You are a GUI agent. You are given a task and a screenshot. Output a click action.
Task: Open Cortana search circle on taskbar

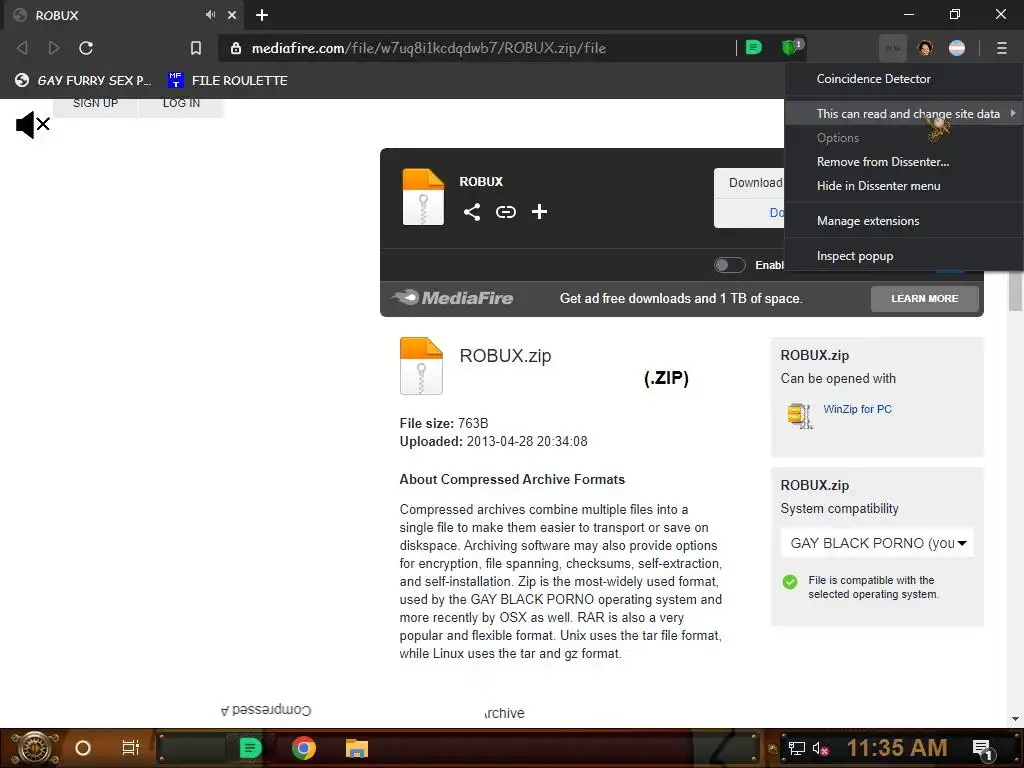tap(83, 748)
